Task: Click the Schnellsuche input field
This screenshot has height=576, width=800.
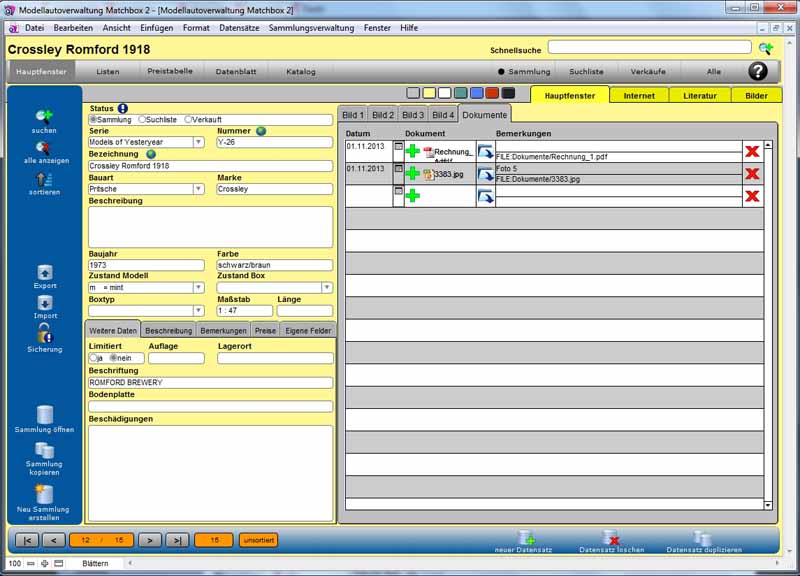Action: (x=649, y=47)
